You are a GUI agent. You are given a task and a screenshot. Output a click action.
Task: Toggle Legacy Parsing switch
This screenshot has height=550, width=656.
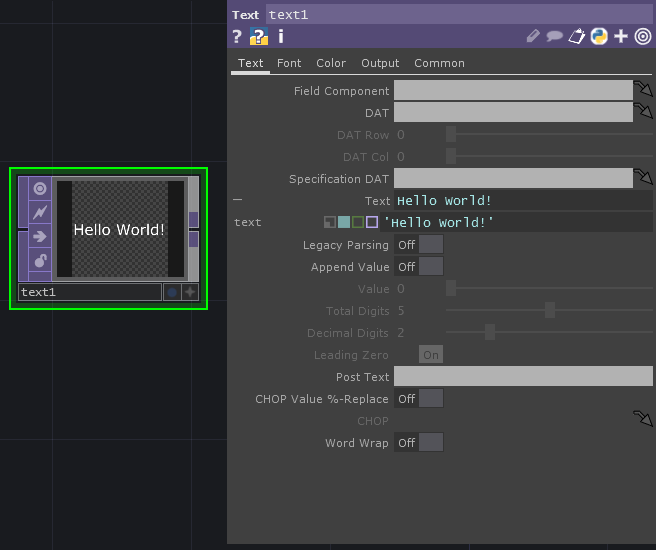[x=418, y=245]
